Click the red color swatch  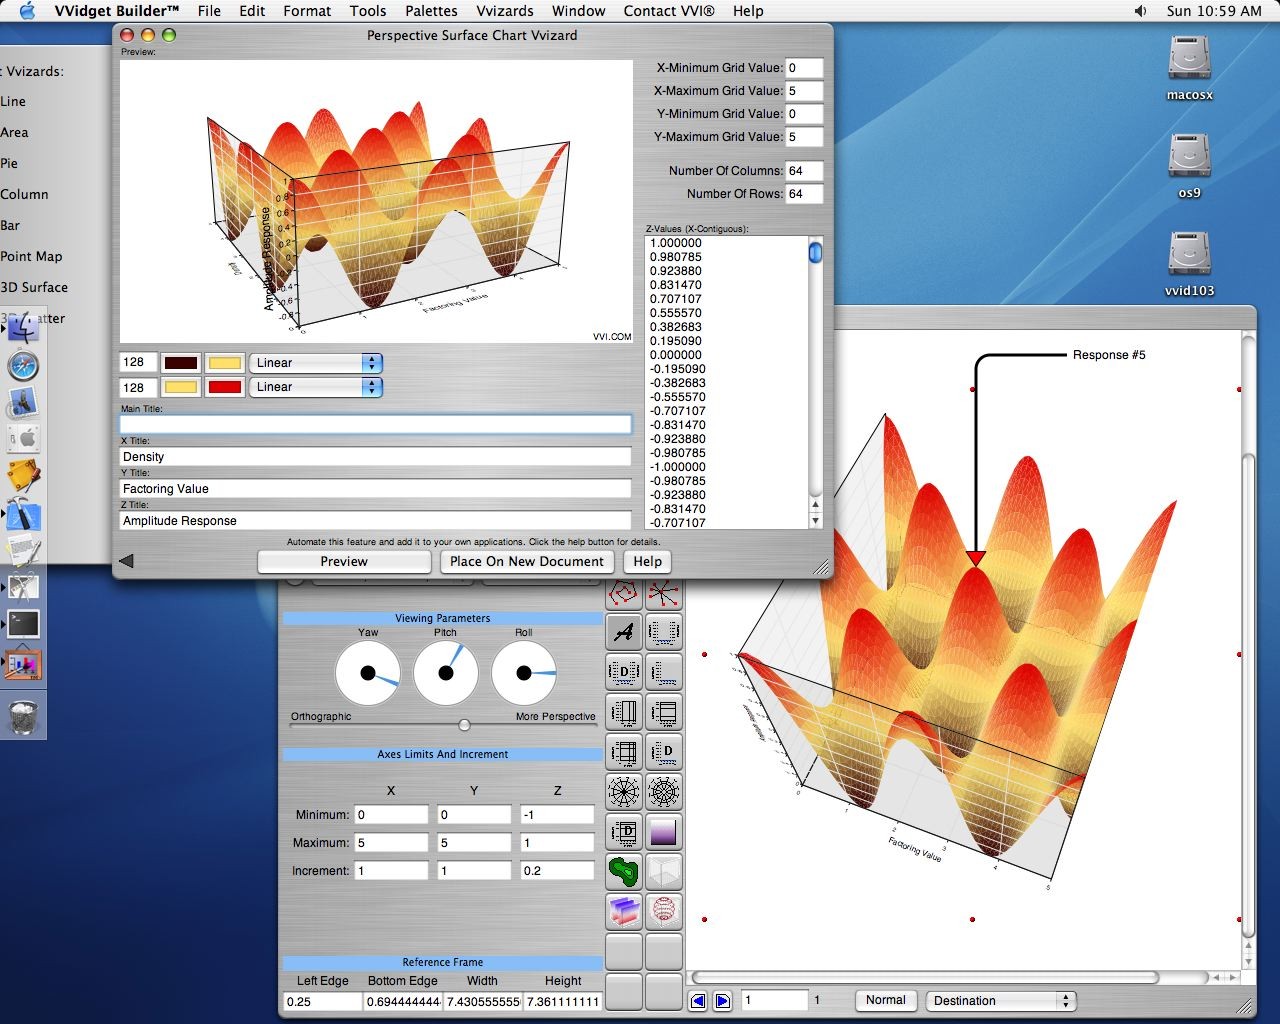click(225, 387)
